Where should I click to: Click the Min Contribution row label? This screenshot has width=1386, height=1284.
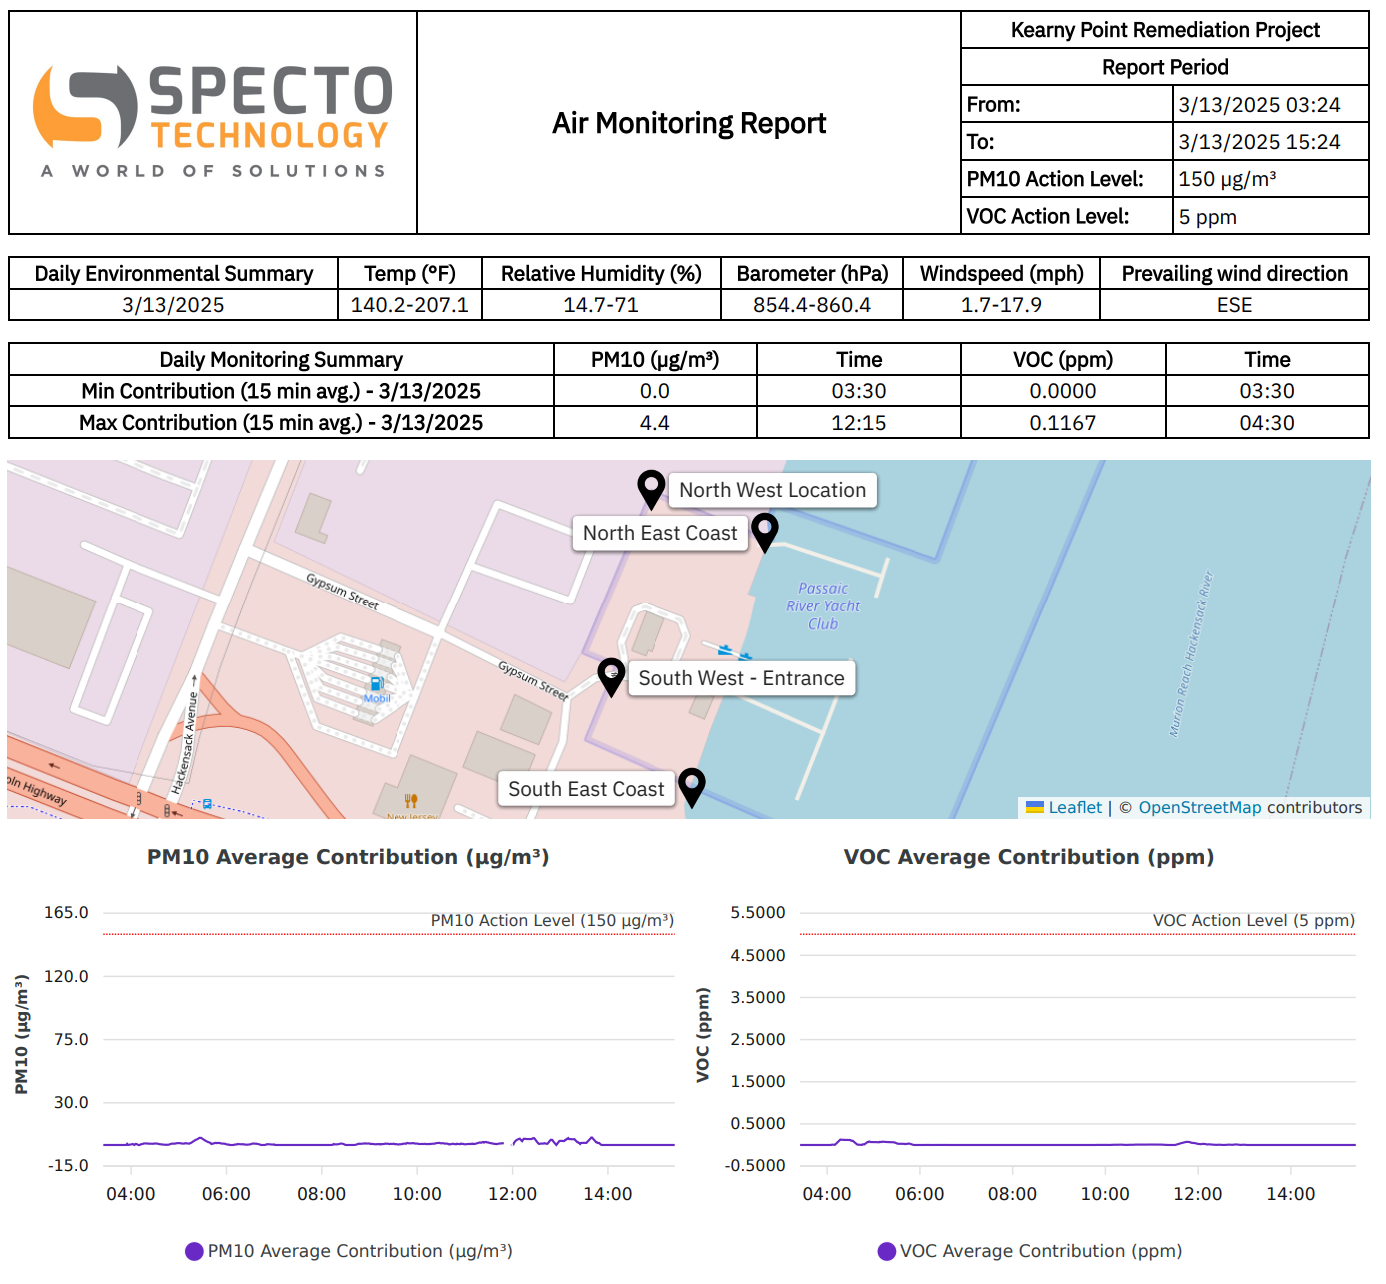pos(281,391)
